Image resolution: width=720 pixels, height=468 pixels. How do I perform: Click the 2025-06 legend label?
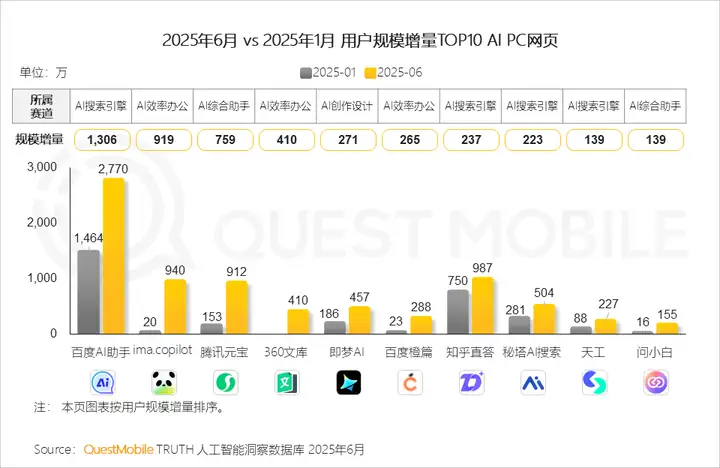tap(399, 73)
